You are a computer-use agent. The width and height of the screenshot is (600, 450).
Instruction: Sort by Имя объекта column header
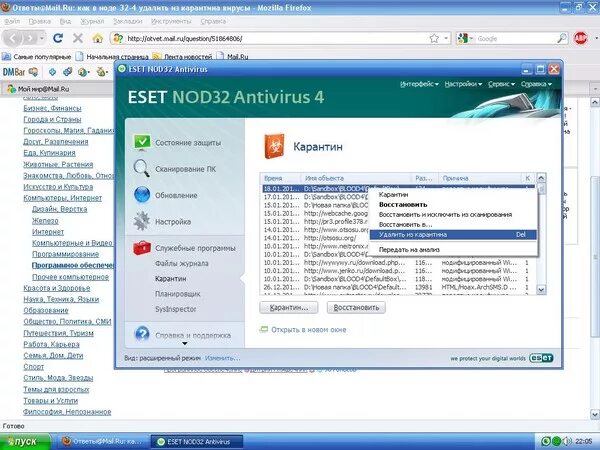[x=356, y=178]
